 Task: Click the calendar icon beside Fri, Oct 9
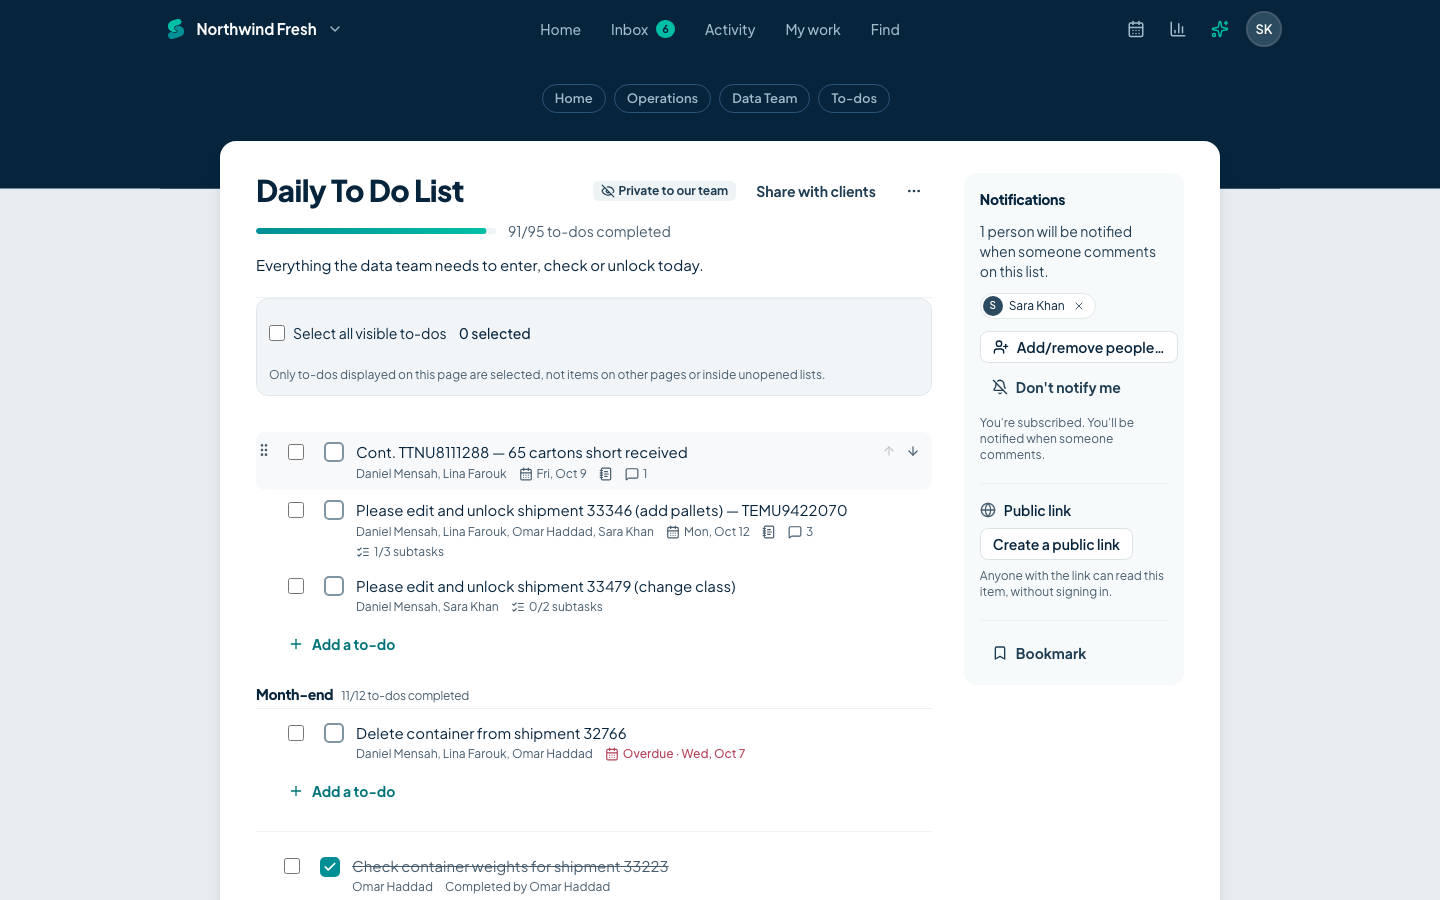(x=526, y=474)
